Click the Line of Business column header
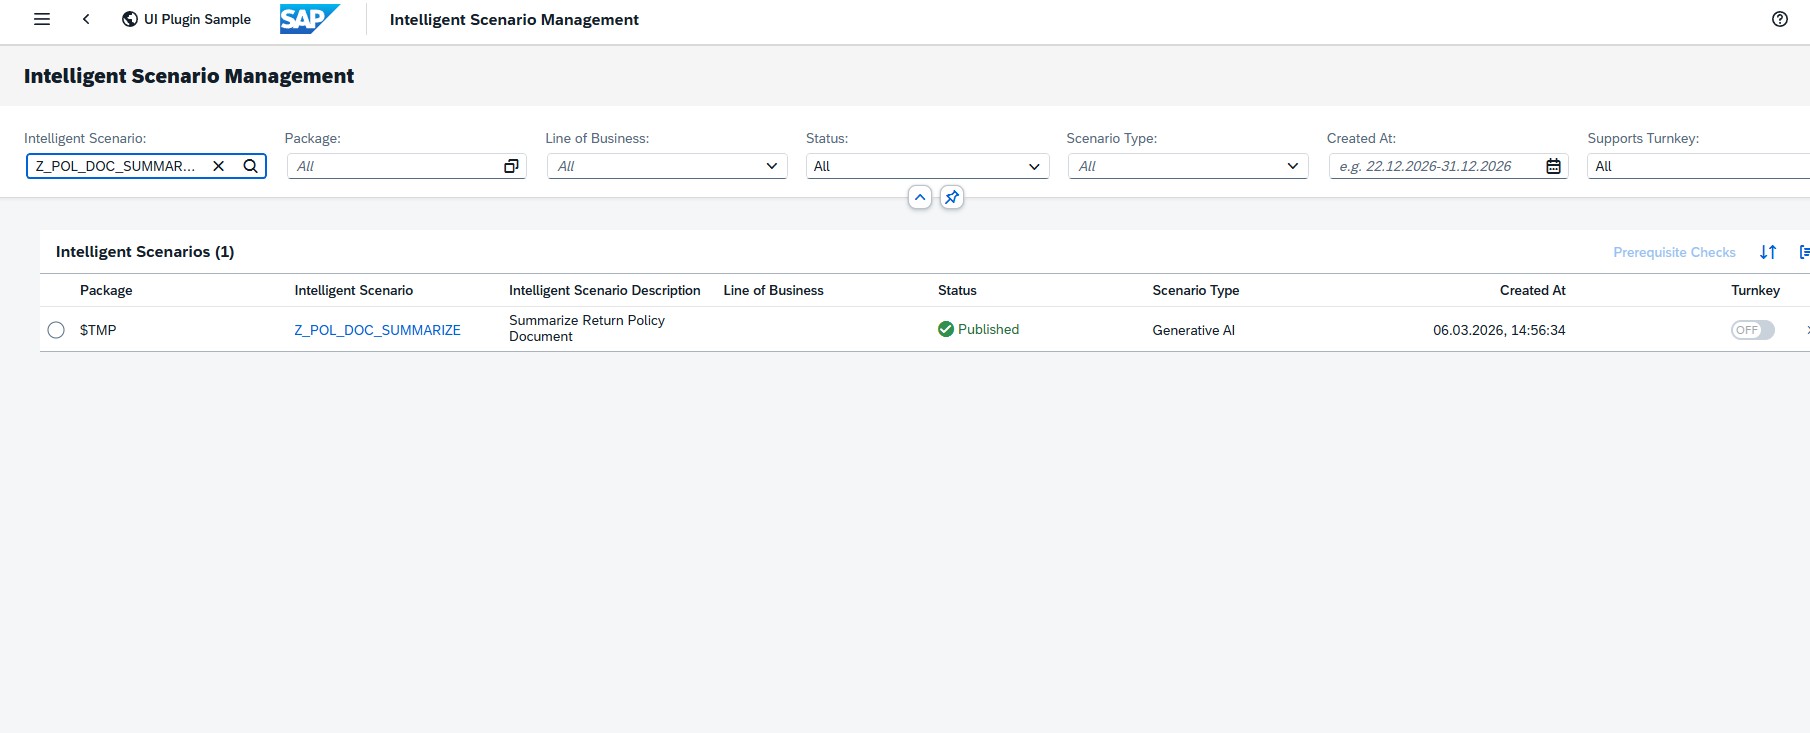Screen dimensions: 1810x733 coord(773,290)
